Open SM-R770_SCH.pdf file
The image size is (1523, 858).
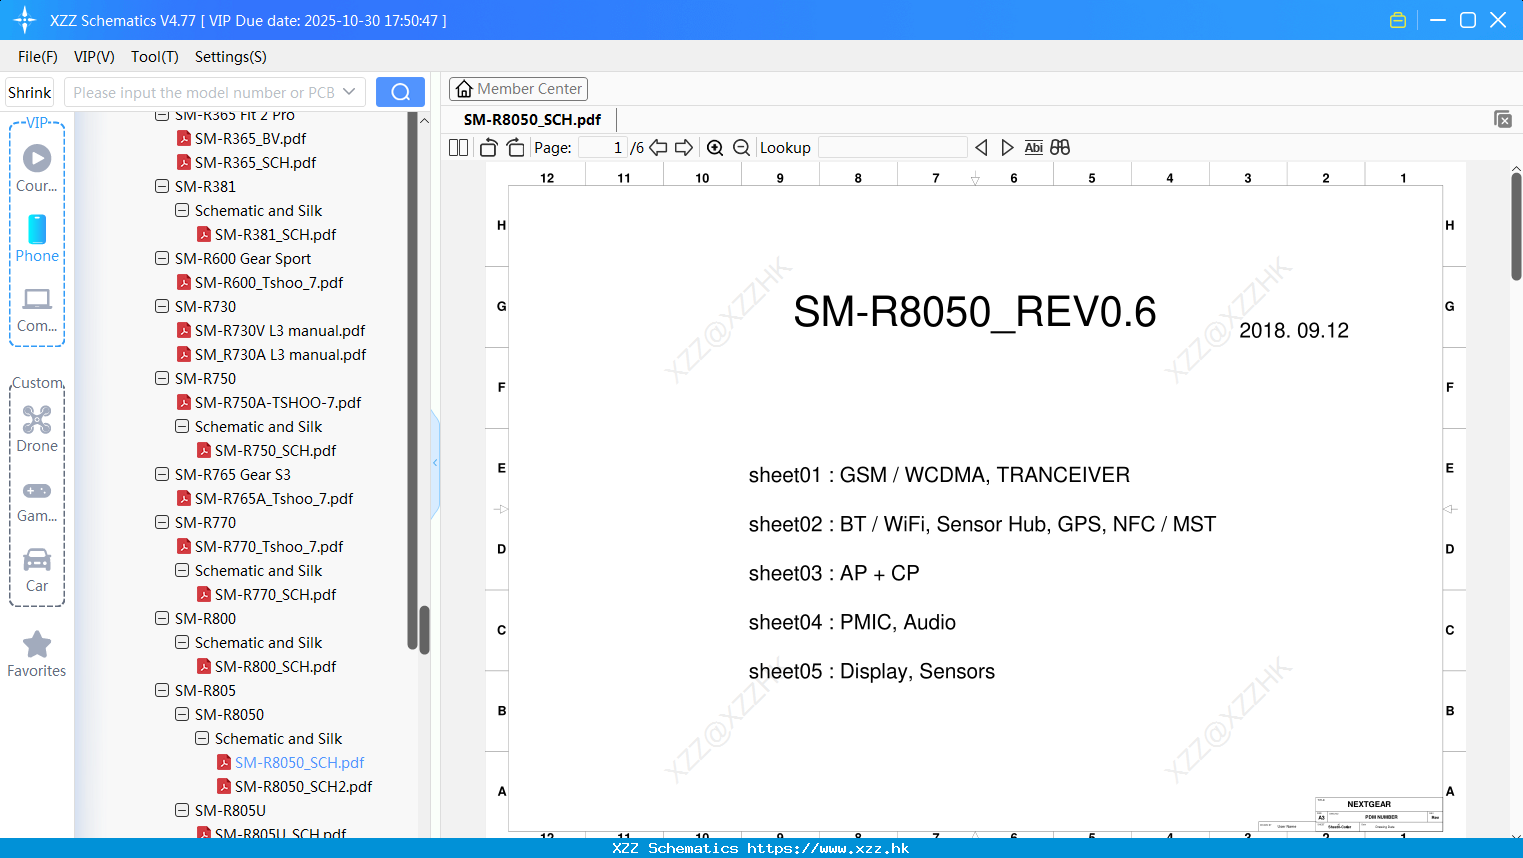click(275, 594)
